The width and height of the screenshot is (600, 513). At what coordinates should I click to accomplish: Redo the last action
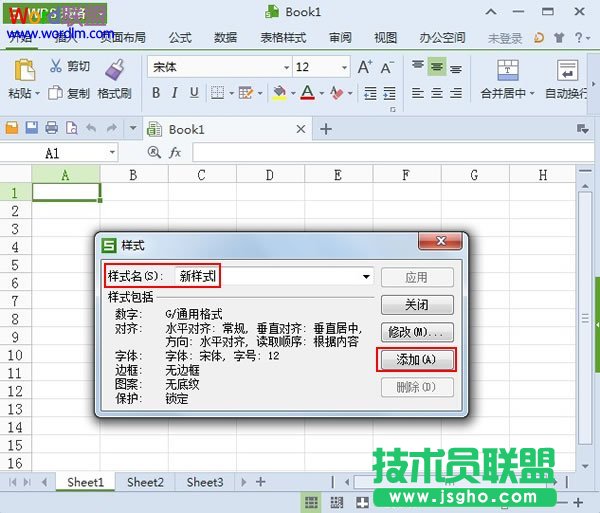click(112, 128)
